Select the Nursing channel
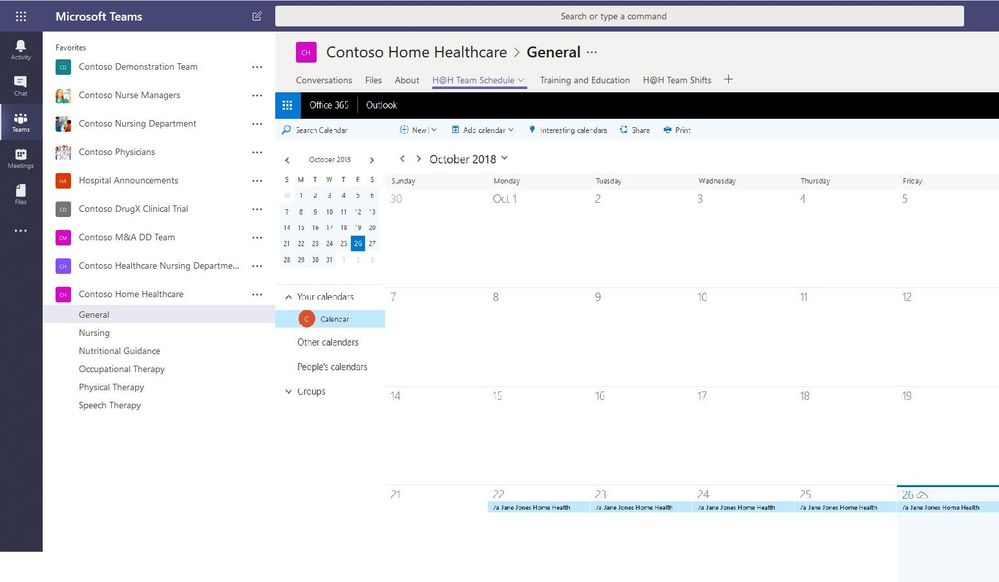This screenshot has width=999, height=582. point(94,333)
